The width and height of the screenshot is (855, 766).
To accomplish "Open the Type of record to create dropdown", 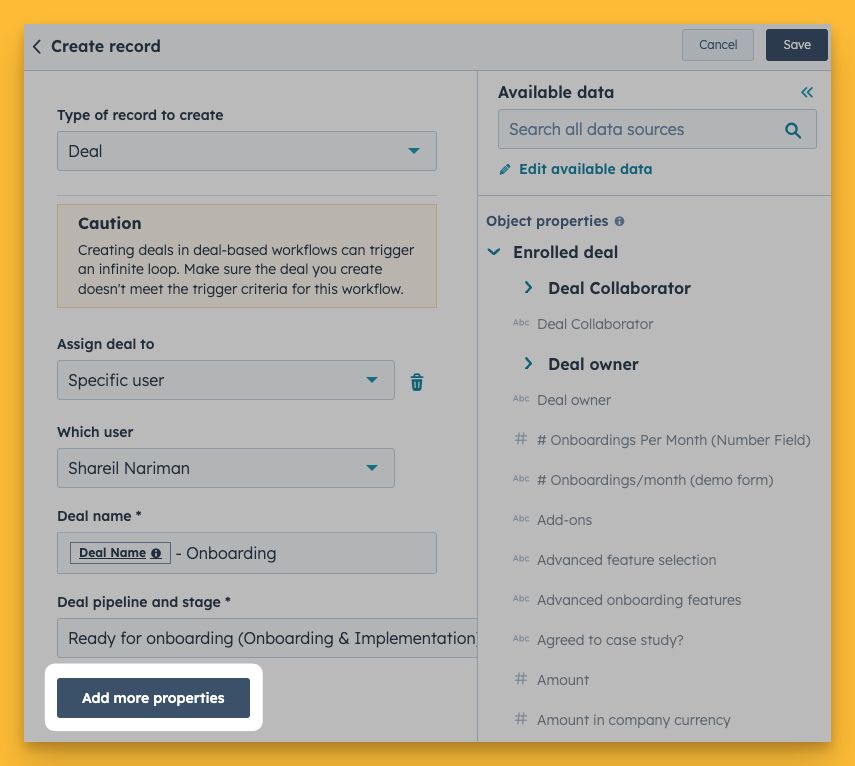I will (247, 151).
